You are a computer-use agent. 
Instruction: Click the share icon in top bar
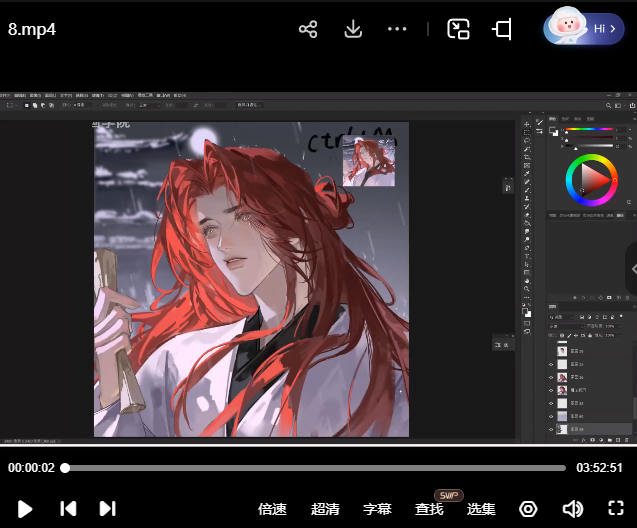point(308,29)
